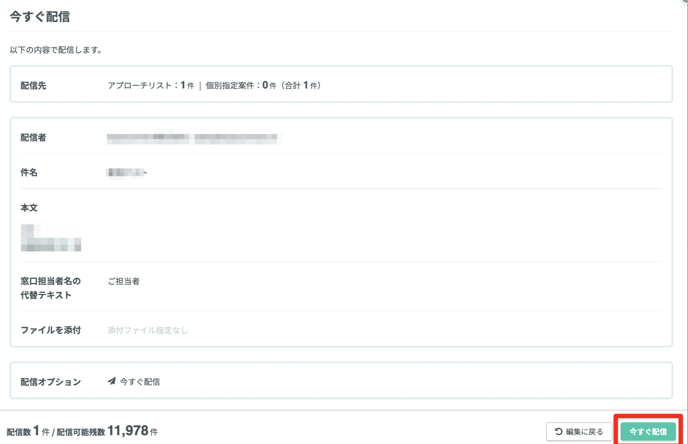This screenshot has width=688, height=444.
Task: Click the アプローチリスト：1件 count text
Action: [x=151, y=86]
